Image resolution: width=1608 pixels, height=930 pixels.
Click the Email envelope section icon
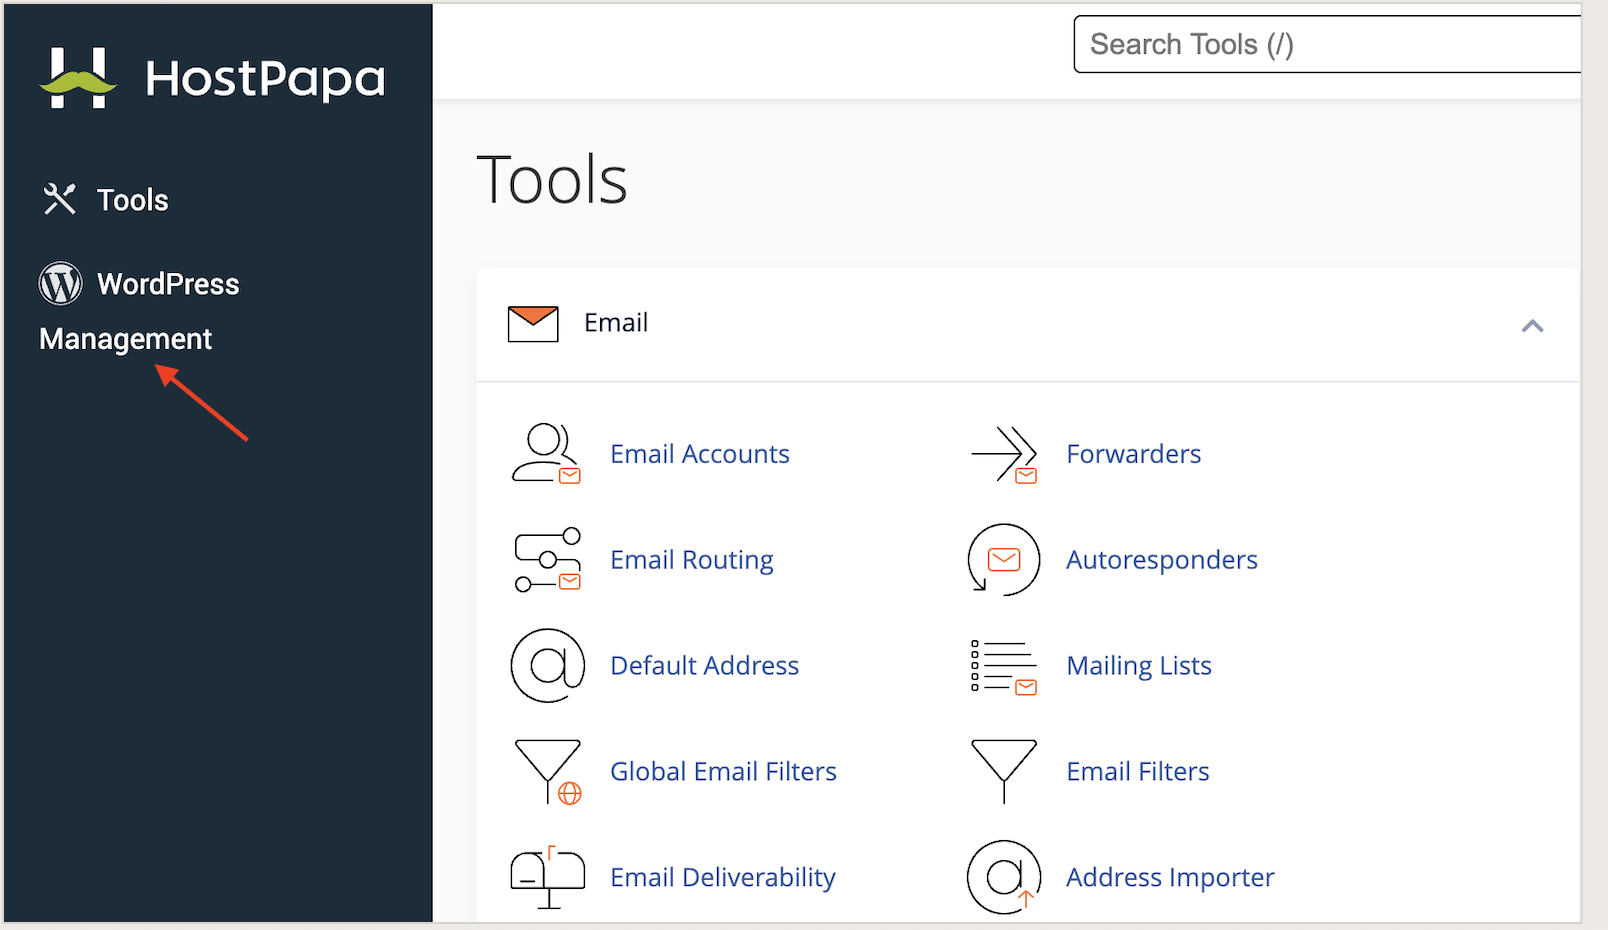(x=533, y=323)
